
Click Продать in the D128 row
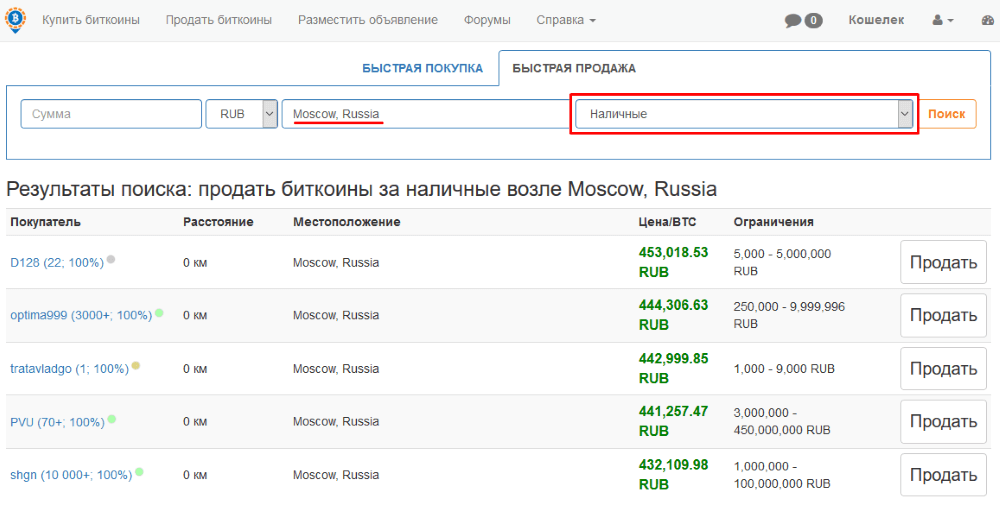pyautogui.click(x=943, y=262)
